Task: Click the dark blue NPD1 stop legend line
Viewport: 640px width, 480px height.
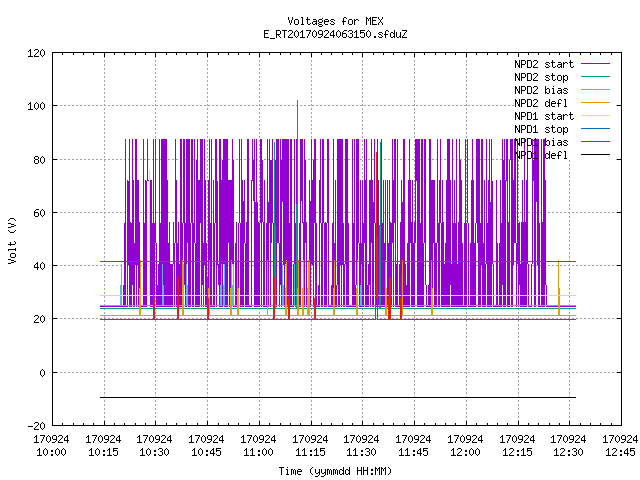Action: (596, 129)
